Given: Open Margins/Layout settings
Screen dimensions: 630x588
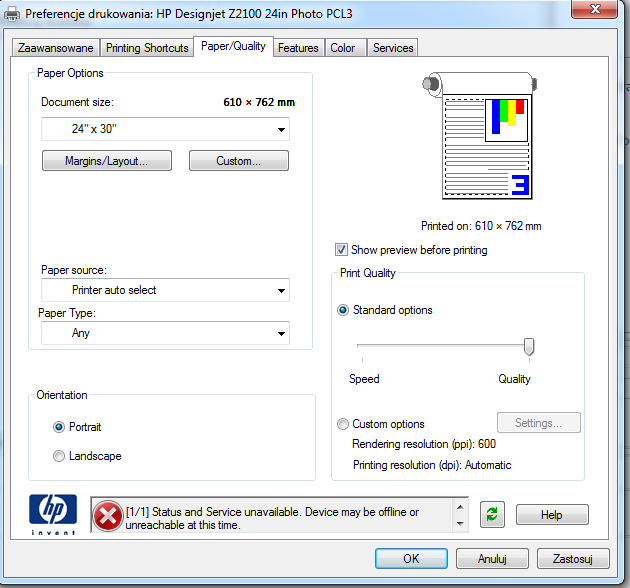Looking at the screenshot, I should pyautogui.click(x=107, y=161).
